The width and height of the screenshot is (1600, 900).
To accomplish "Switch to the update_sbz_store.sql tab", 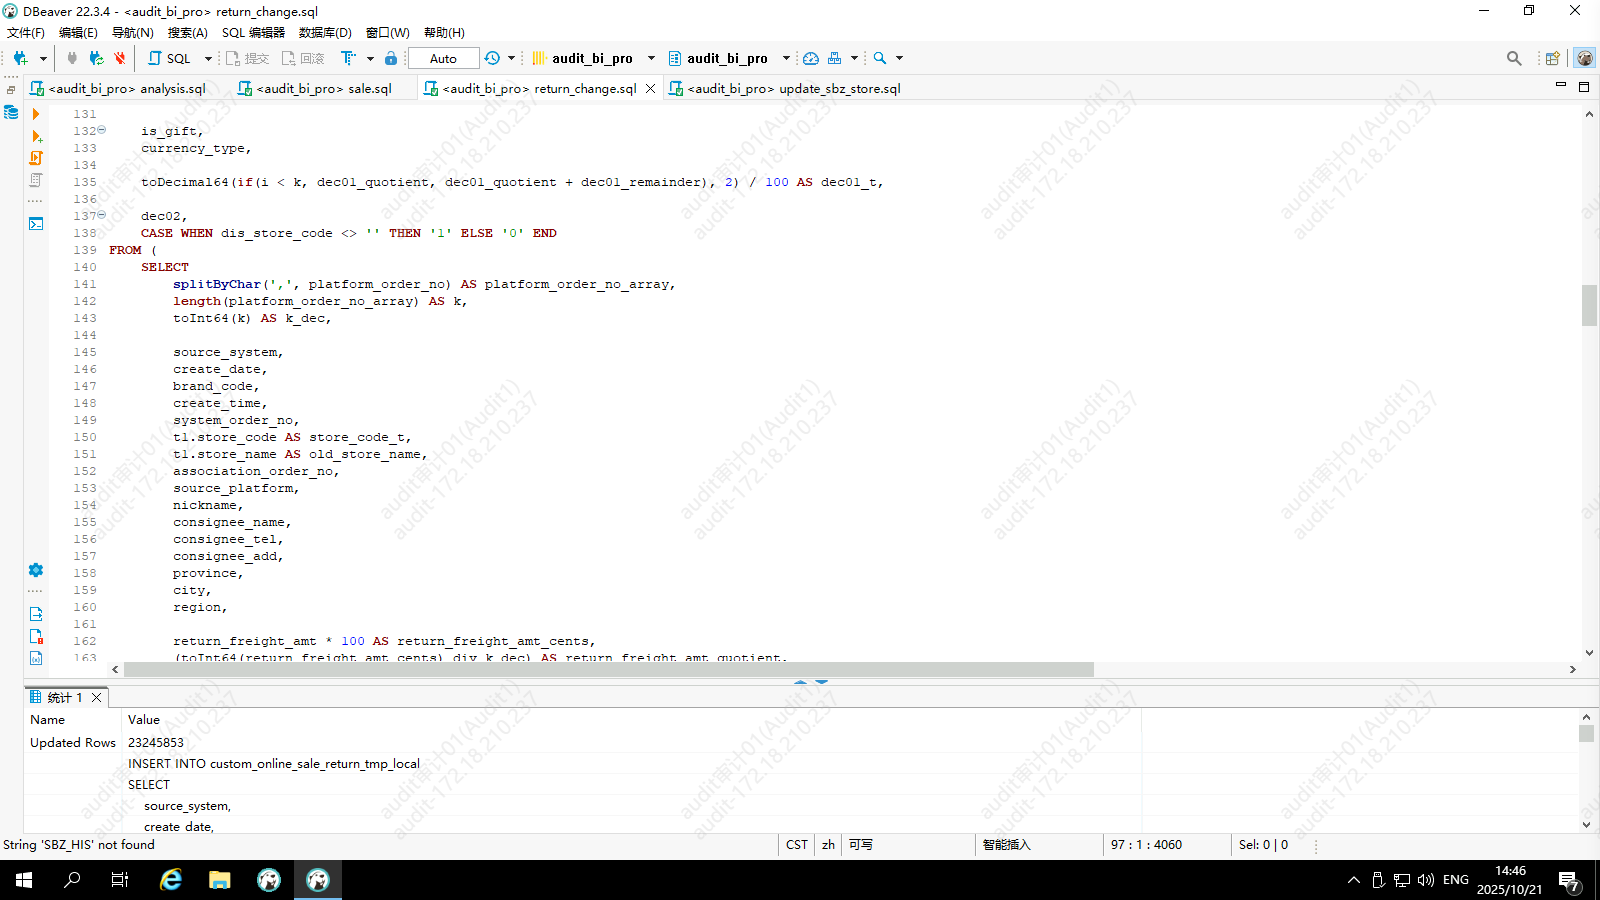I will (x=786, y=89).
